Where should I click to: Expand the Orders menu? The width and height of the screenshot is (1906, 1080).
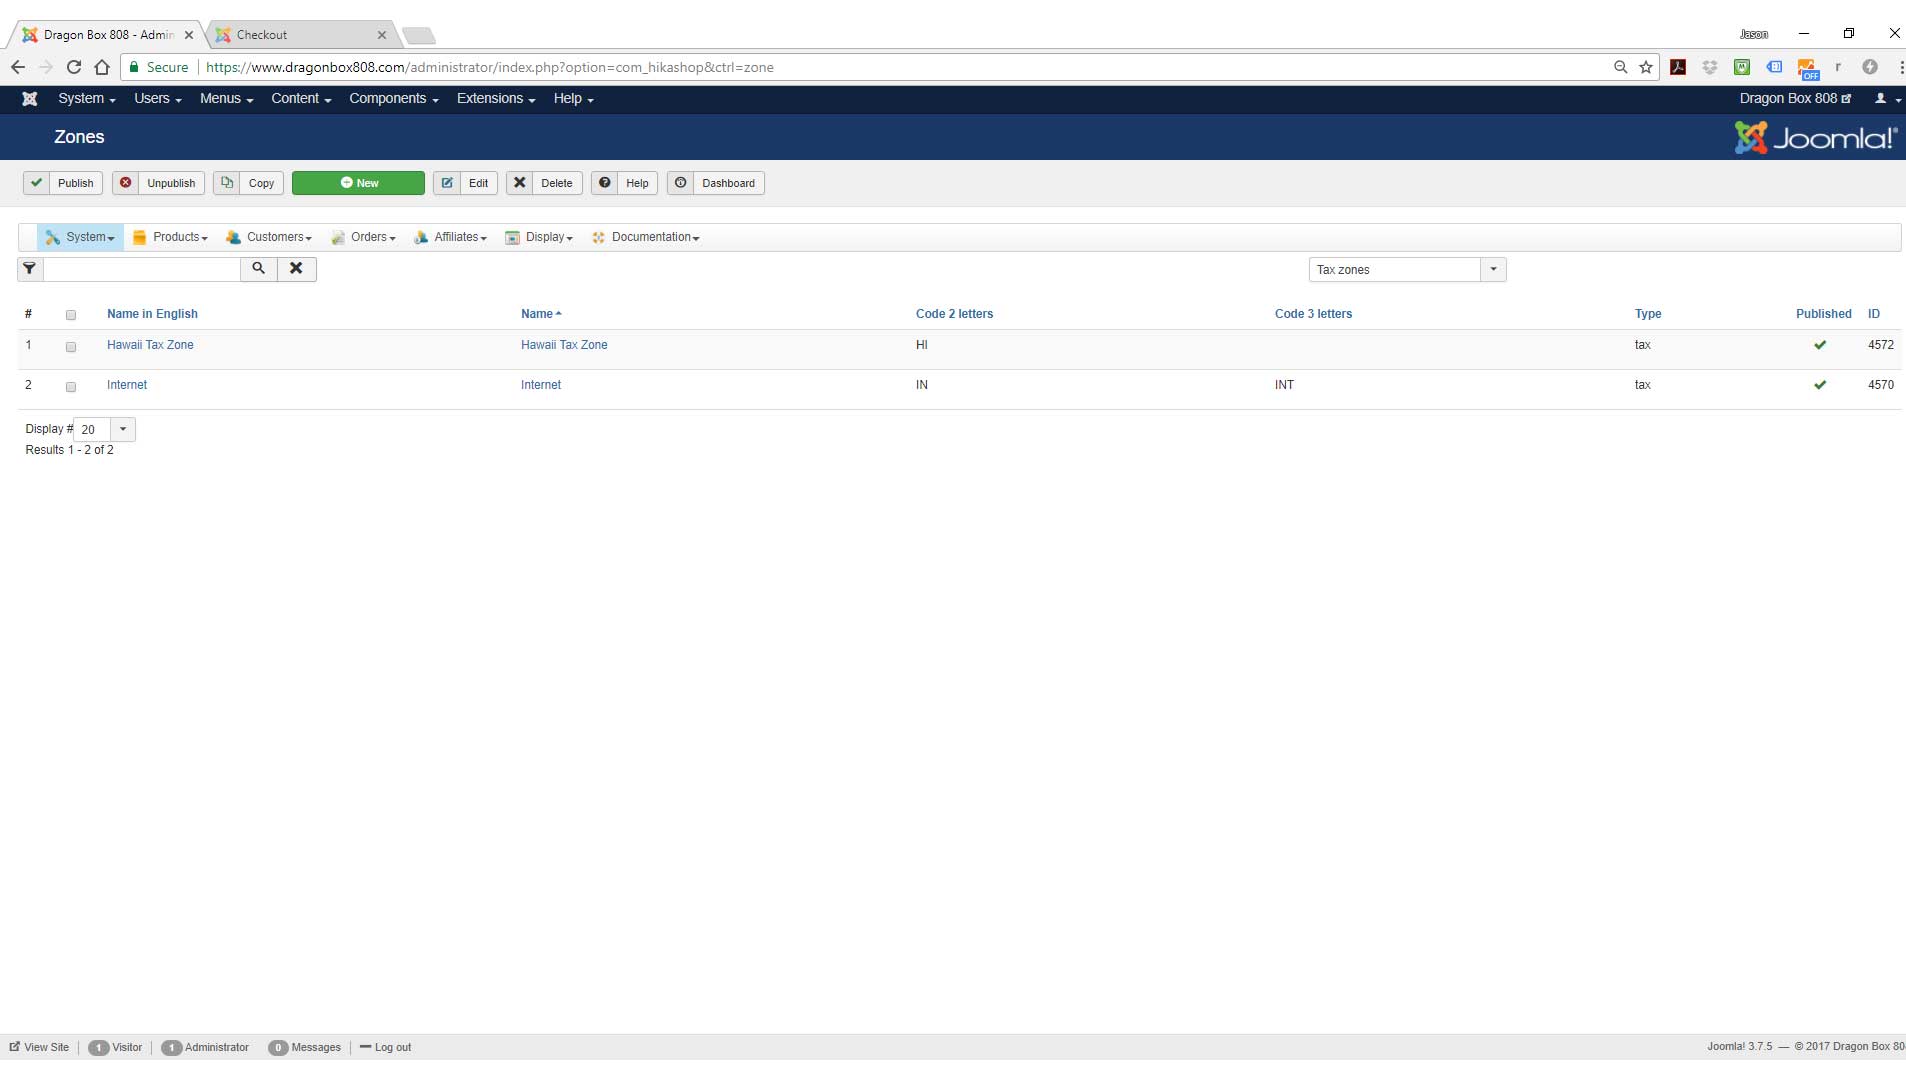(x=363, y=237)
